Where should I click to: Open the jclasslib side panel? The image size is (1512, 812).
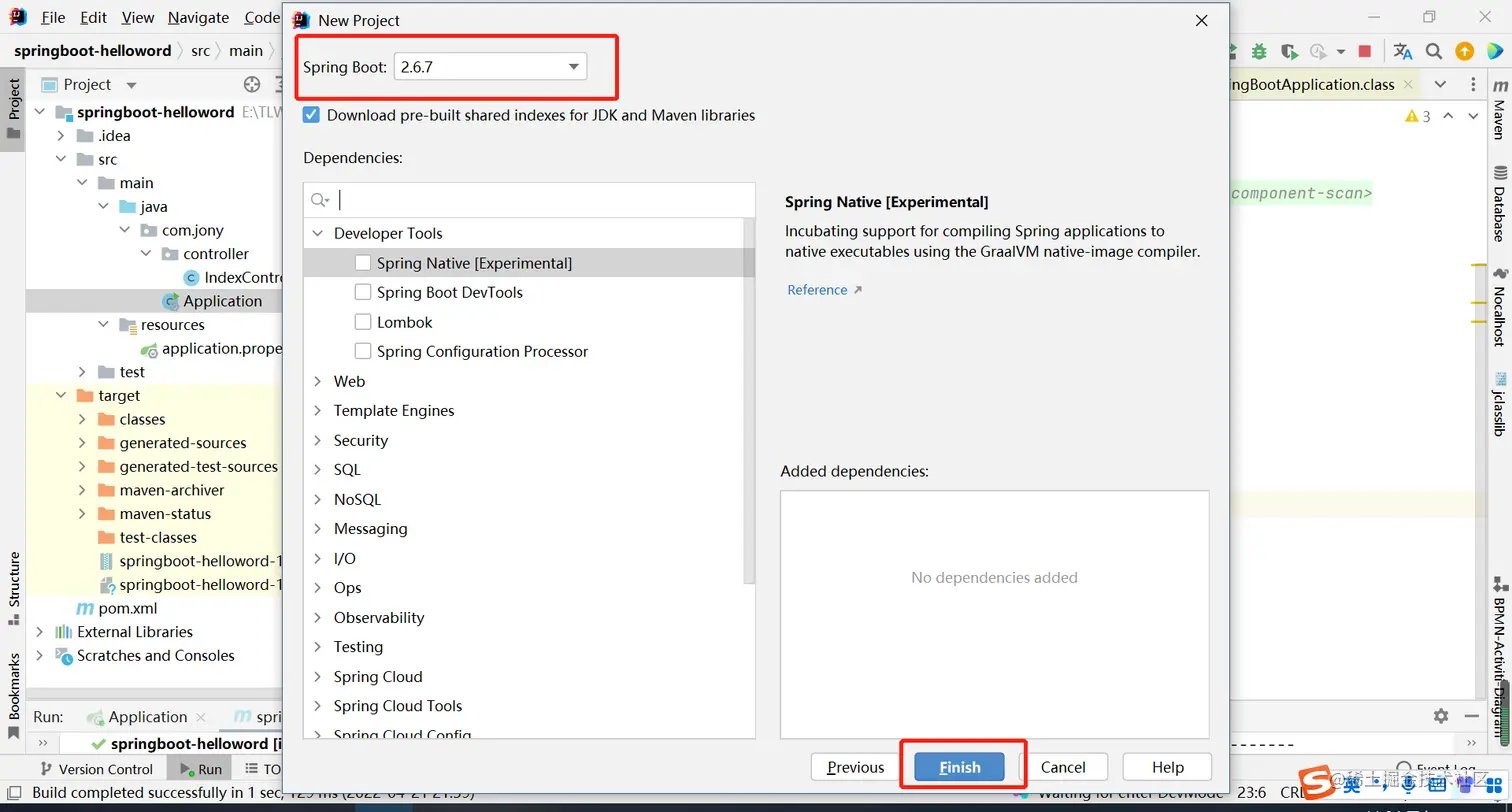(x=1500, y=404)
